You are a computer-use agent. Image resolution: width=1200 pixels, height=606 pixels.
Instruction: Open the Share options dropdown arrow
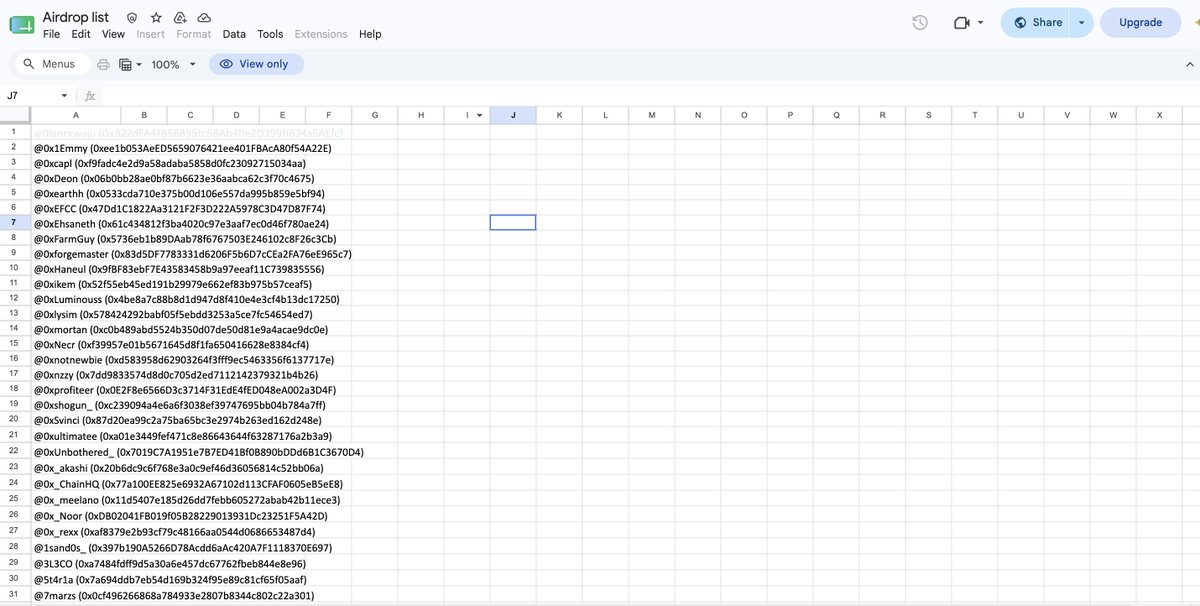1081,22
